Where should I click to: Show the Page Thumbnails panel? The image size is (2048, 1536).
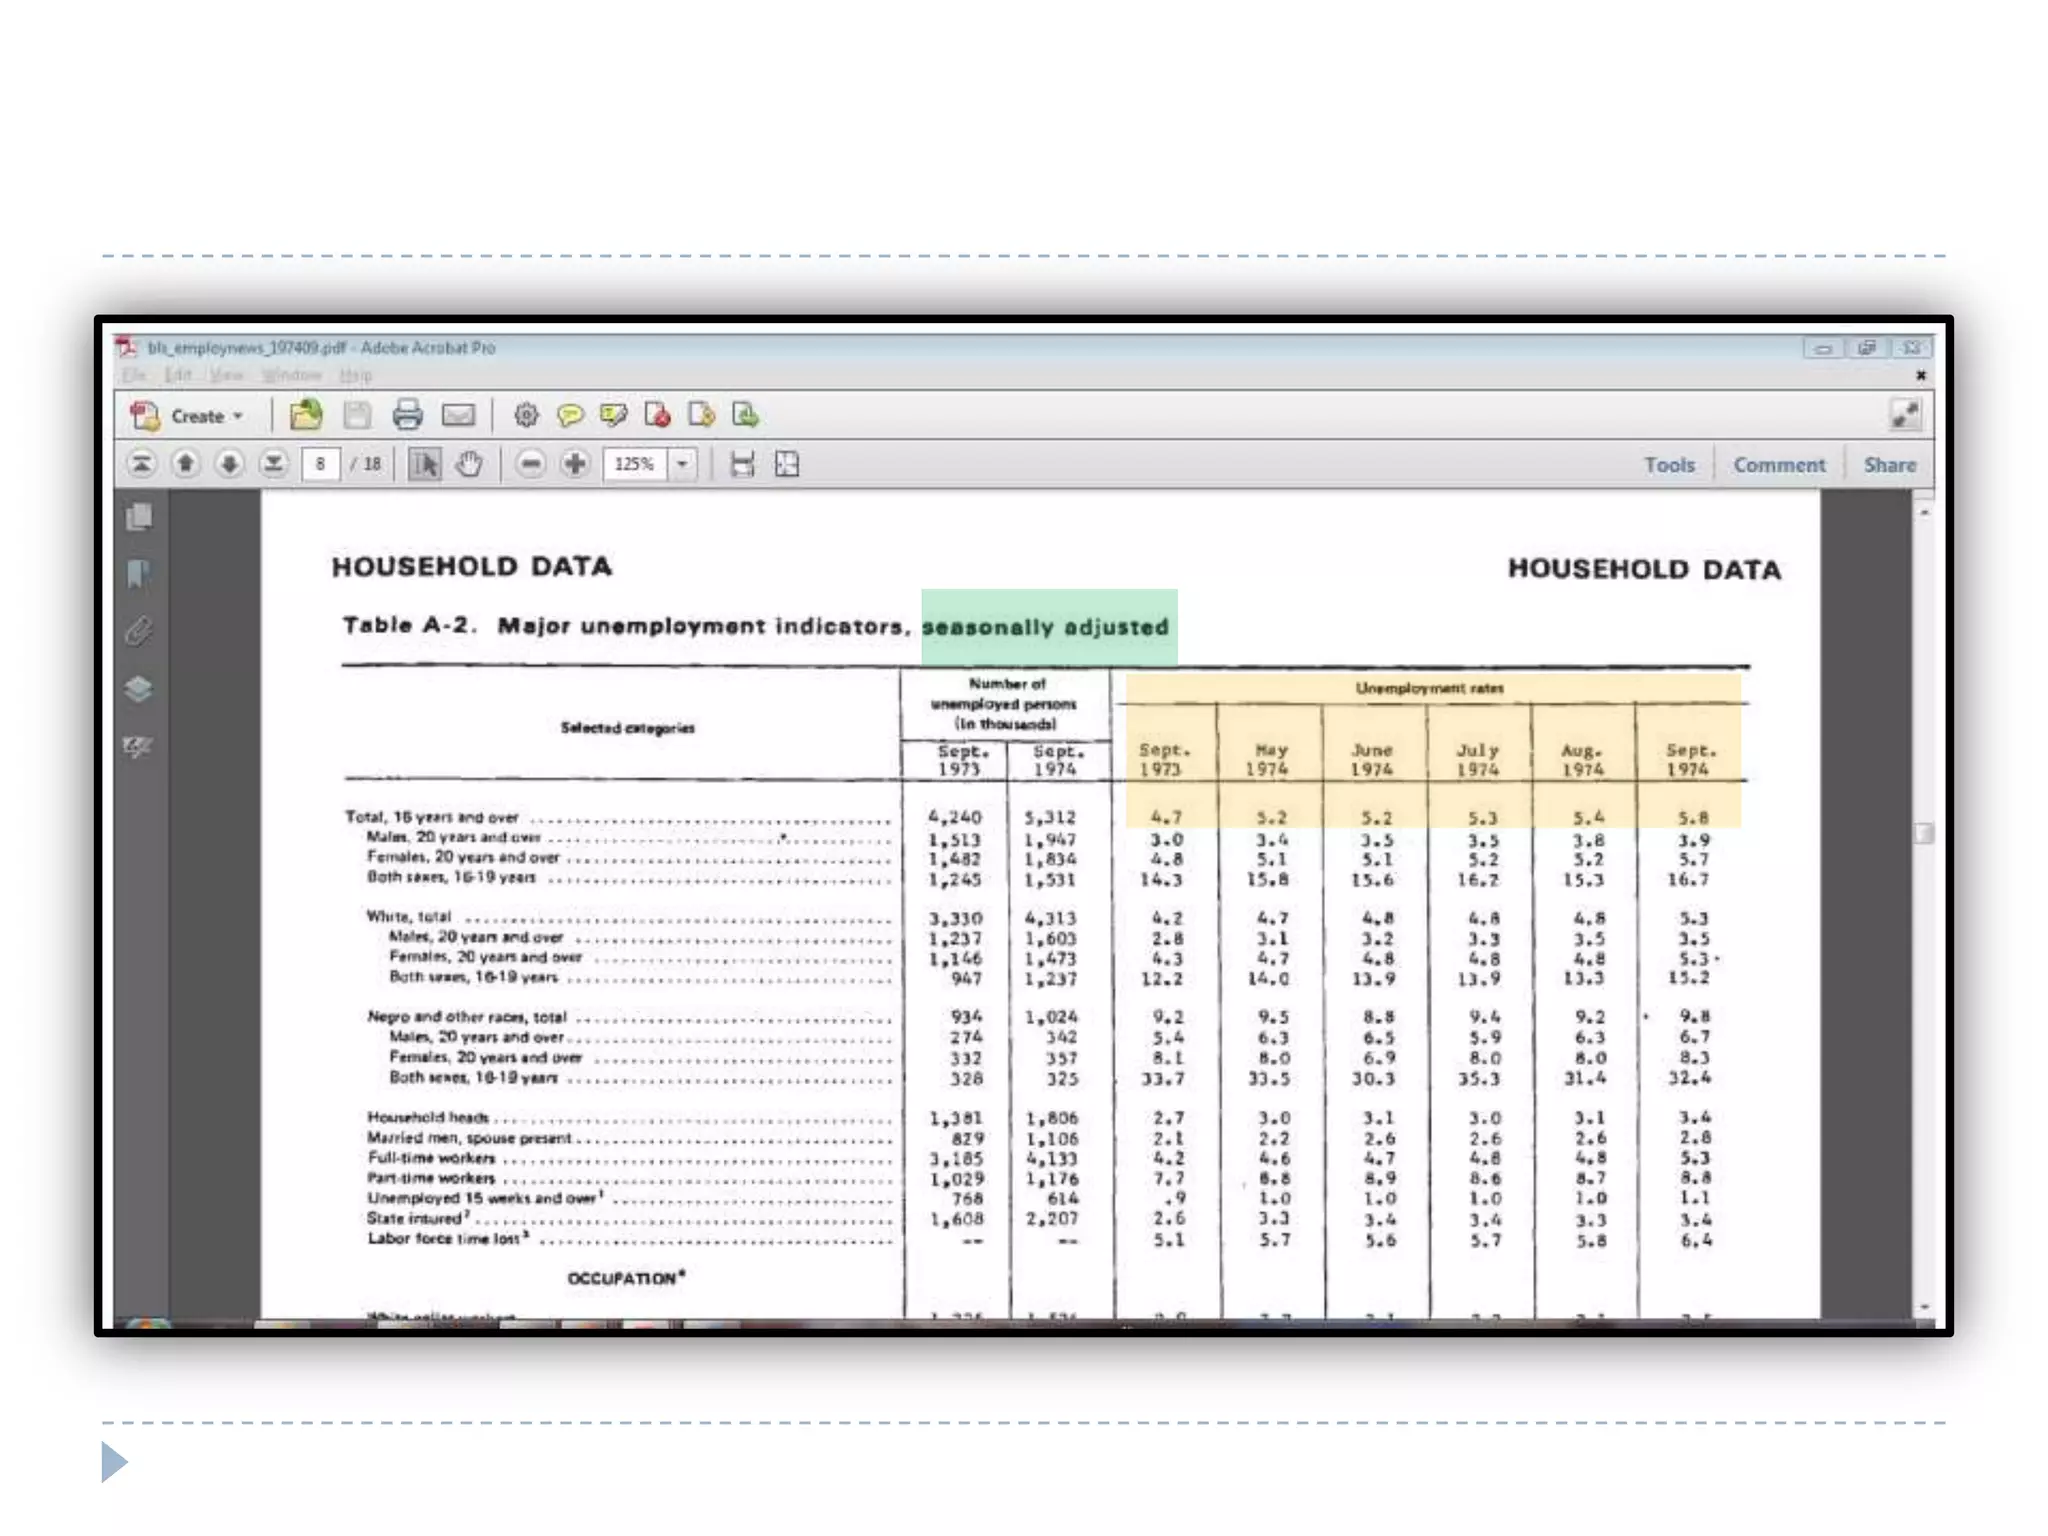(x=140, y=517)
